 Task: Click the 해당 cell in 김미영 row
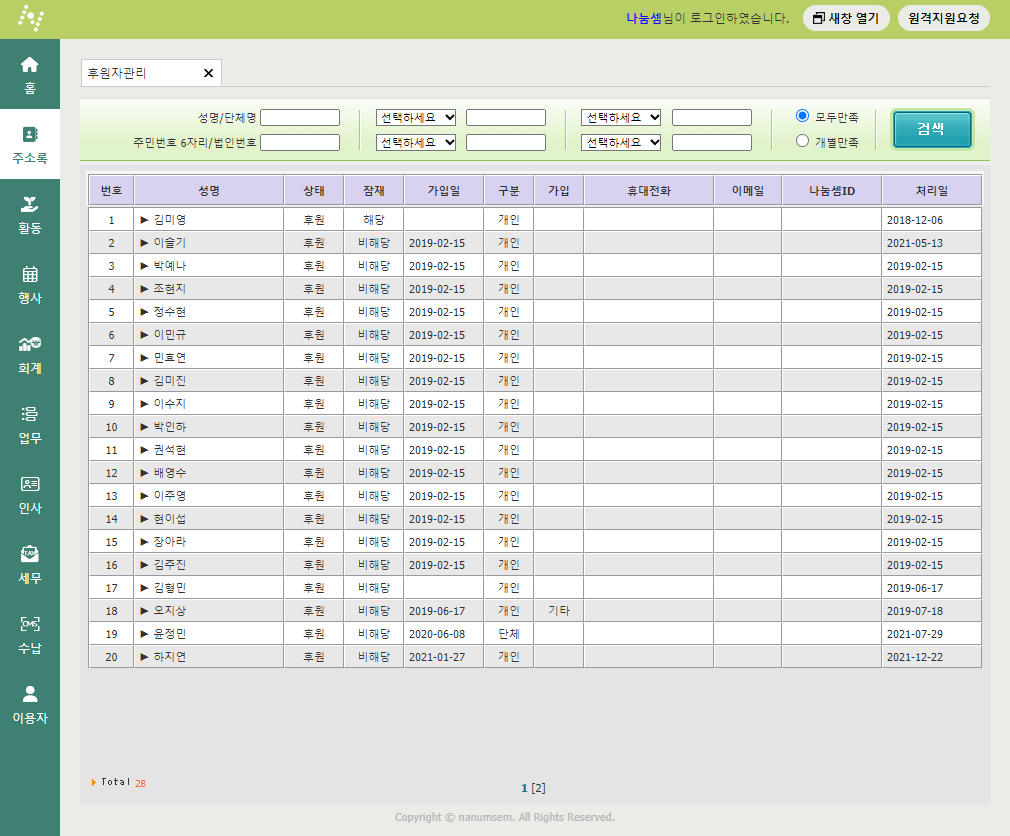(374, 220)
